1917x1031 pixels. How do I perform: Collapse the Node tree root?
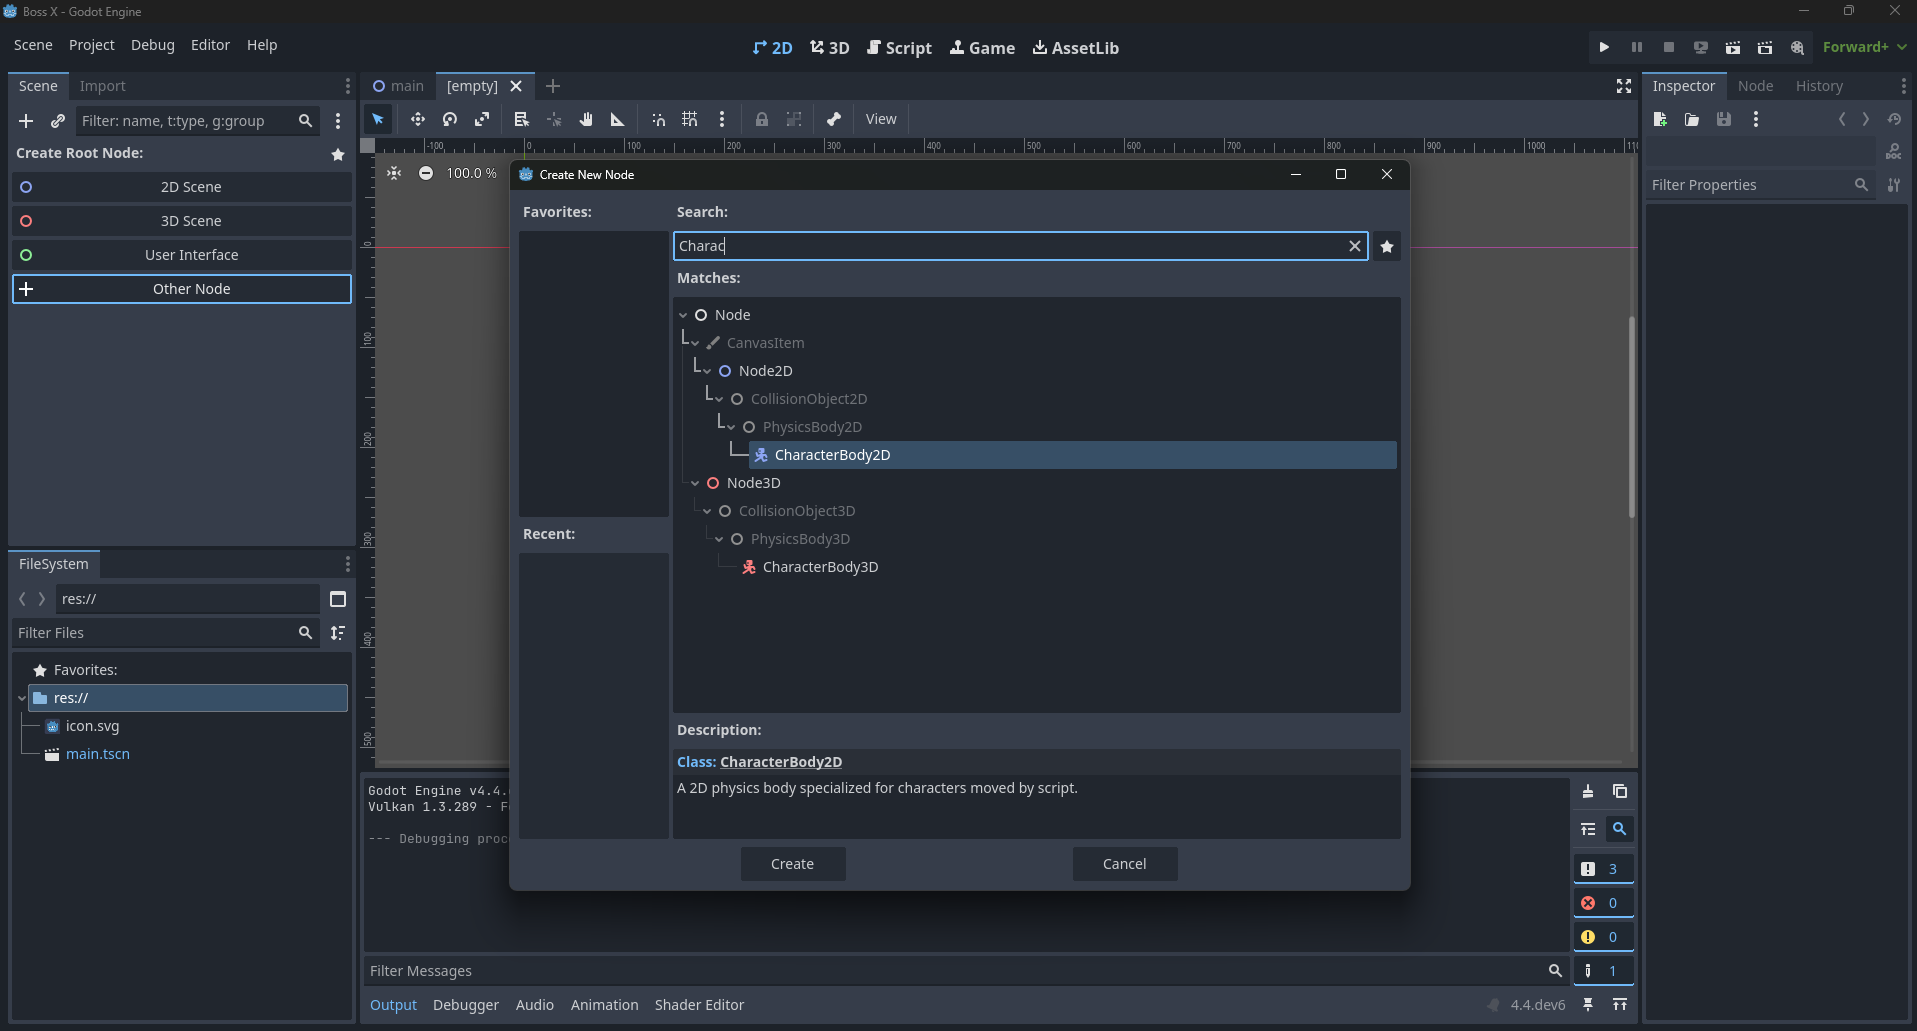click(683, 315)
